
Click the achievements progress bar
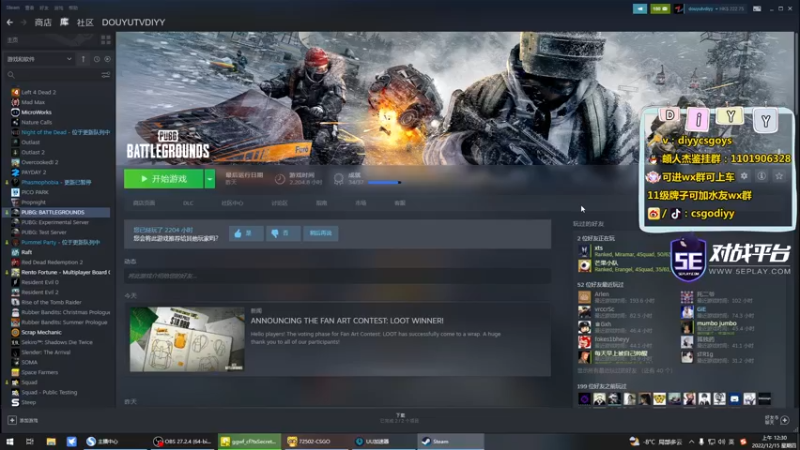(384, 182)
